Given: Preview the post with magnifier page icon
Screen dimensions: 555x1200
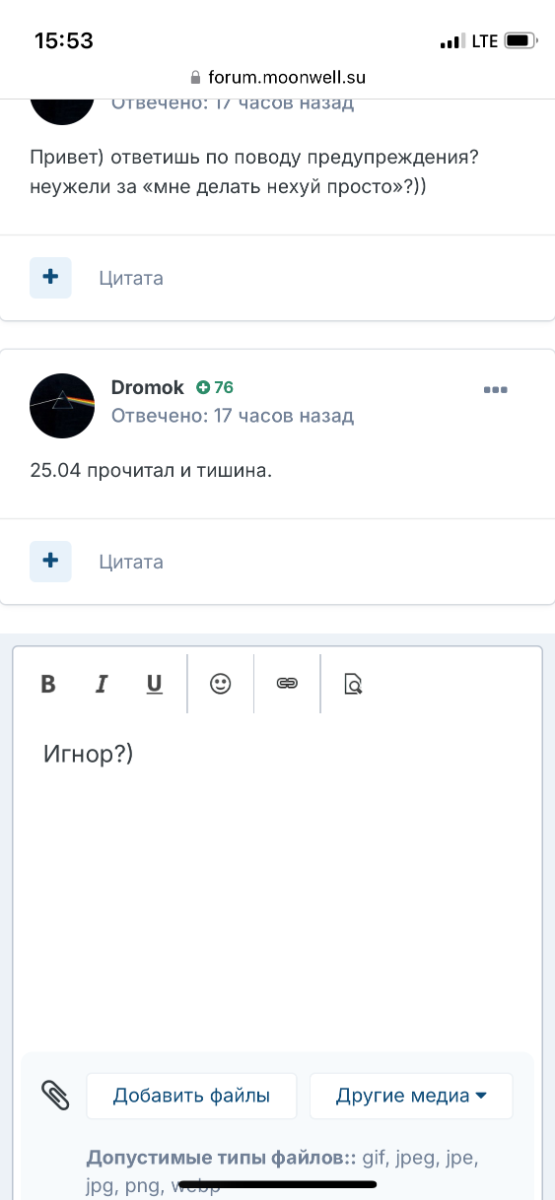Looking at the screenshot, I should 352,684.
